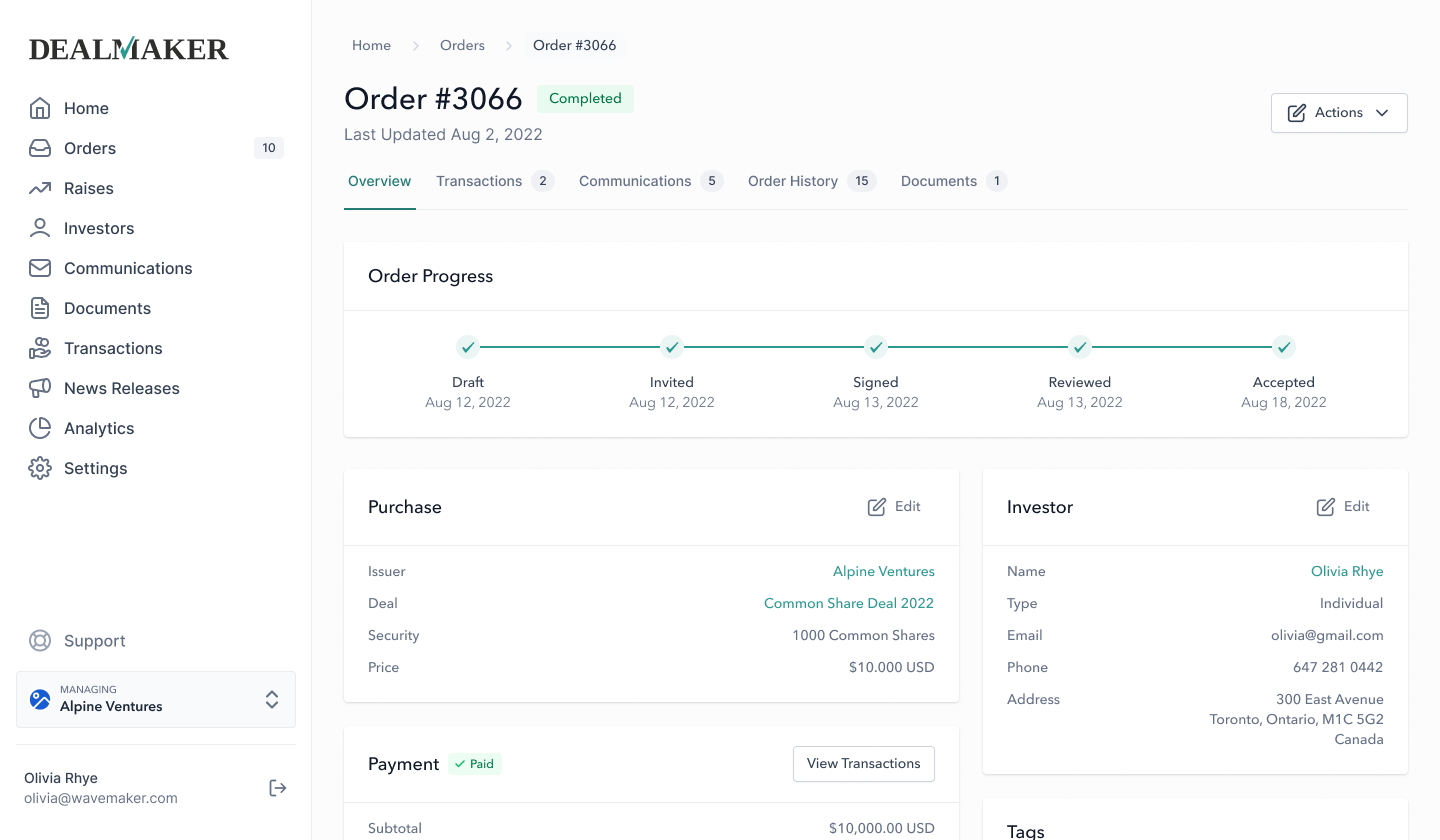The image size is (1440, 840).
Task: Open the Common Share Deal 2022 link
Action: coord(848,603)
